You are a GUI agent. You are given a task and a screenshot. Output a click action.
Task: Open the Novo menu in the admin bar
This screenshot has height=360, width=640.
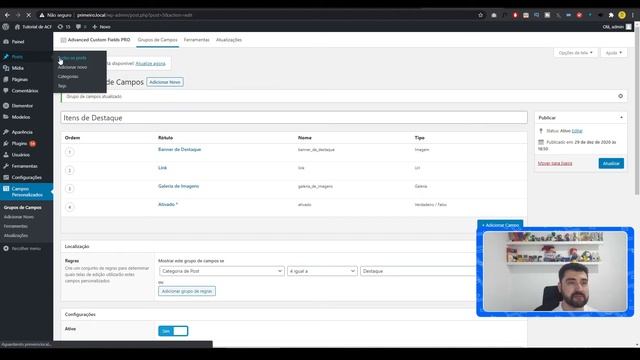click(x=101, y=27)
